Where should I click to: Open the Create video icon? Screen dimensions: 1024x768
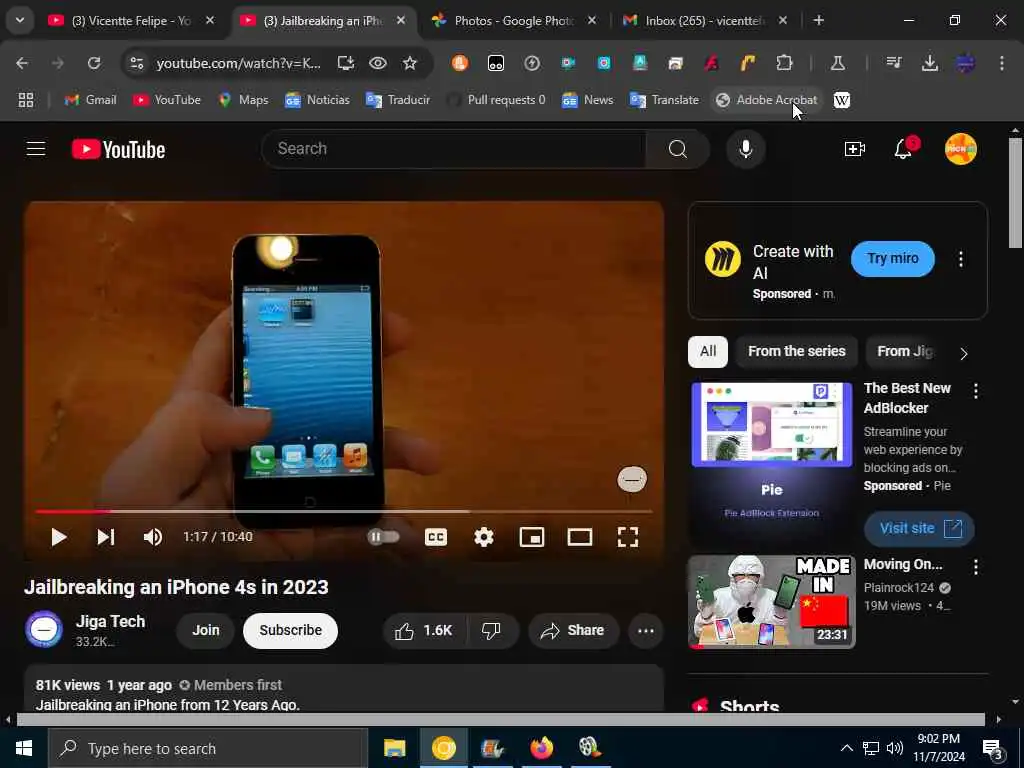[854, 149]
